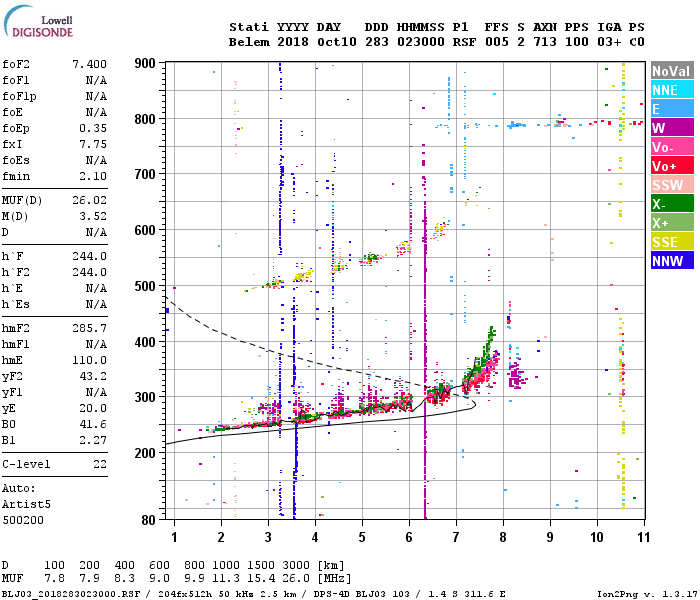Click the yE value 20.0
This screenshot has width=700, height=600.
pyautogui.click(x=93, y=408)
